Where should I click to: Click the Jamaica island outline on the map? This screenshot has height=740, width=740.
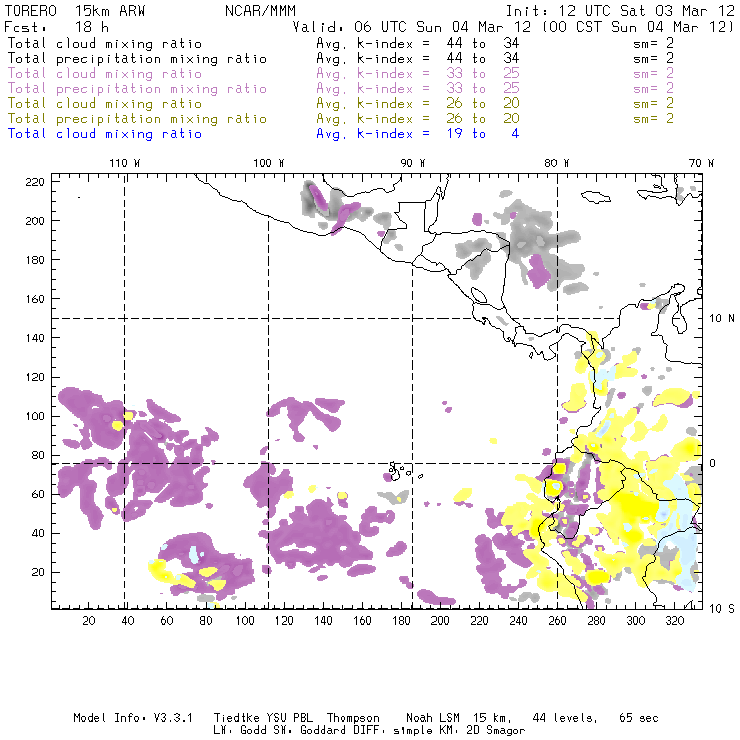click(x=596, y=197)
